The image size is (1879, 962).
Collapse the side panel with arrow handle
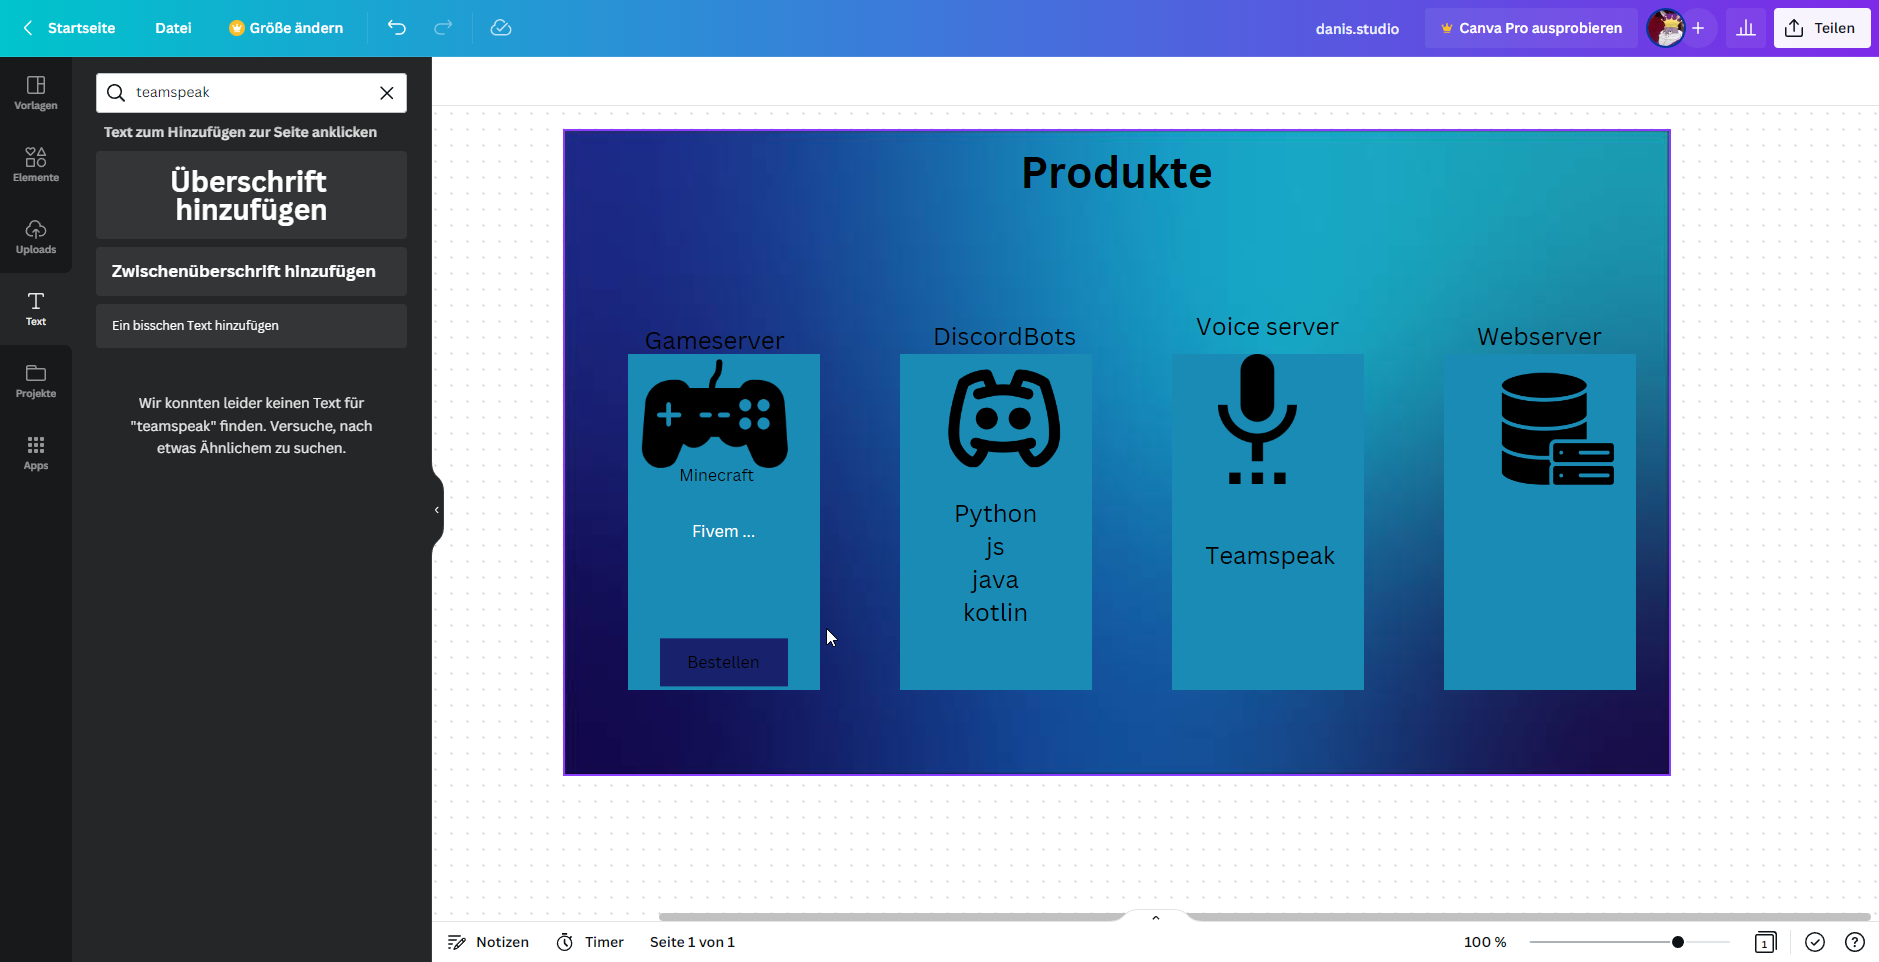click(437, 510)
